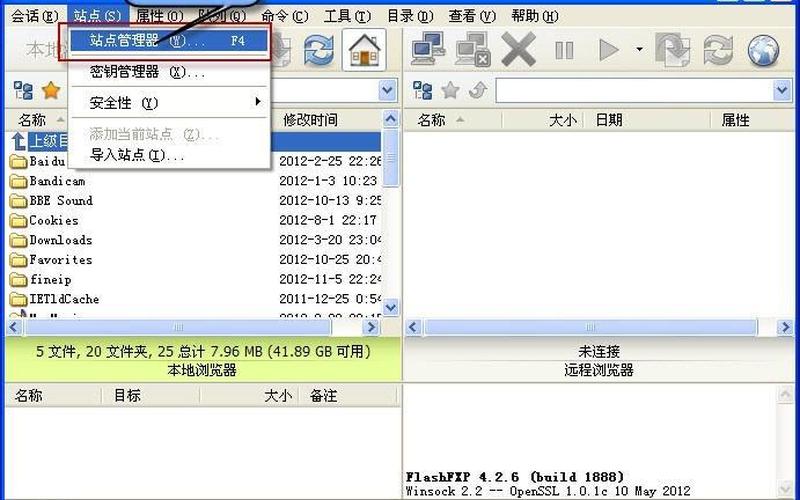Open the 查看 menu
Viewport: 800px width, 500px height.
click(x=472, y=16)
